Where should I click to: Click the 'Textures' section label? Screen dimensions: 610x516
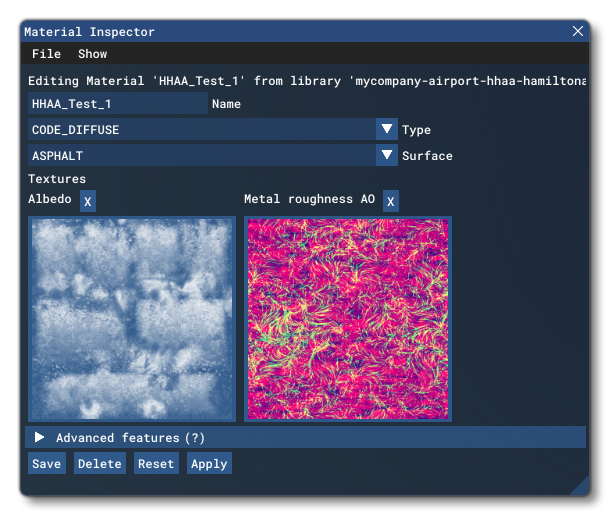click(57, 179)
